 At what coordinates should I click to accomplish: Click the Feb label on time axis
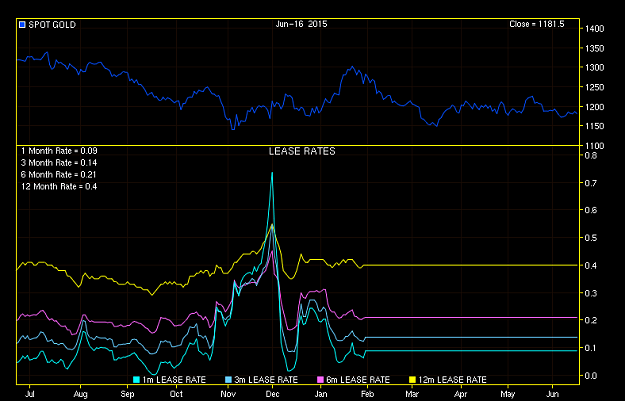(368, 394)
